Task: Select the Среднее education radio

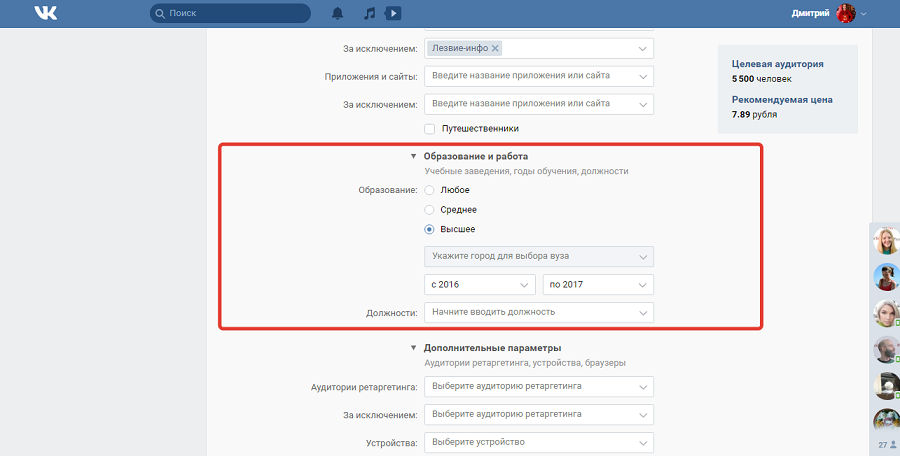Action: [x=429, y=210]
